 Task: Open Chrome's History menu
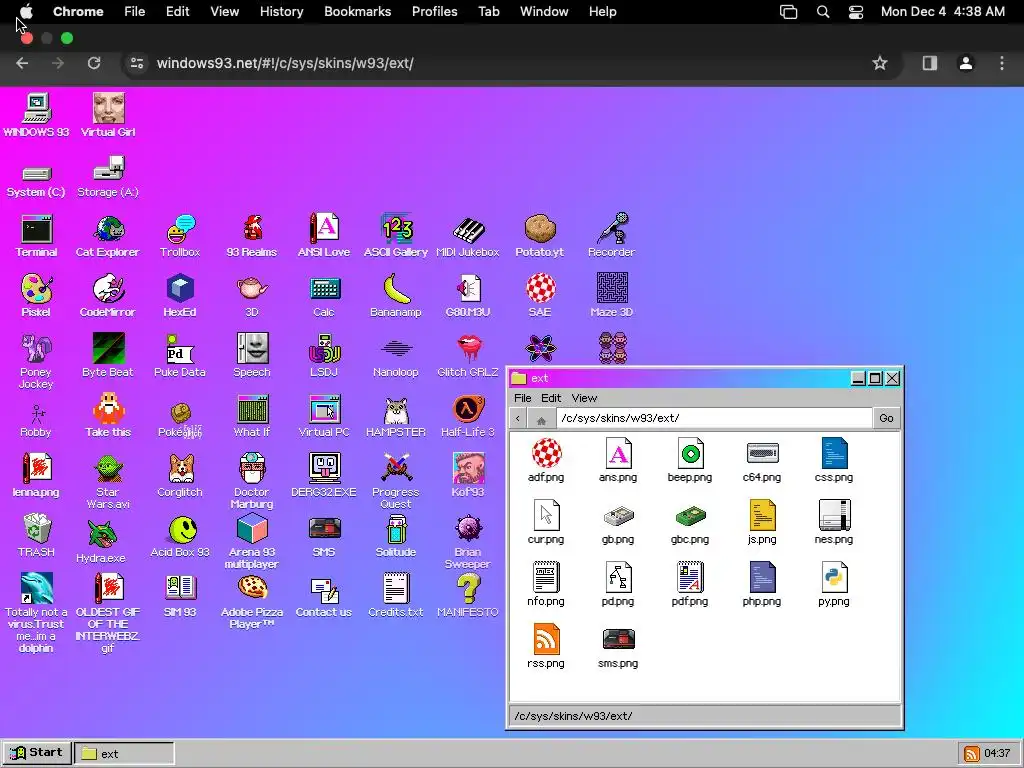(x=281, y=12)
